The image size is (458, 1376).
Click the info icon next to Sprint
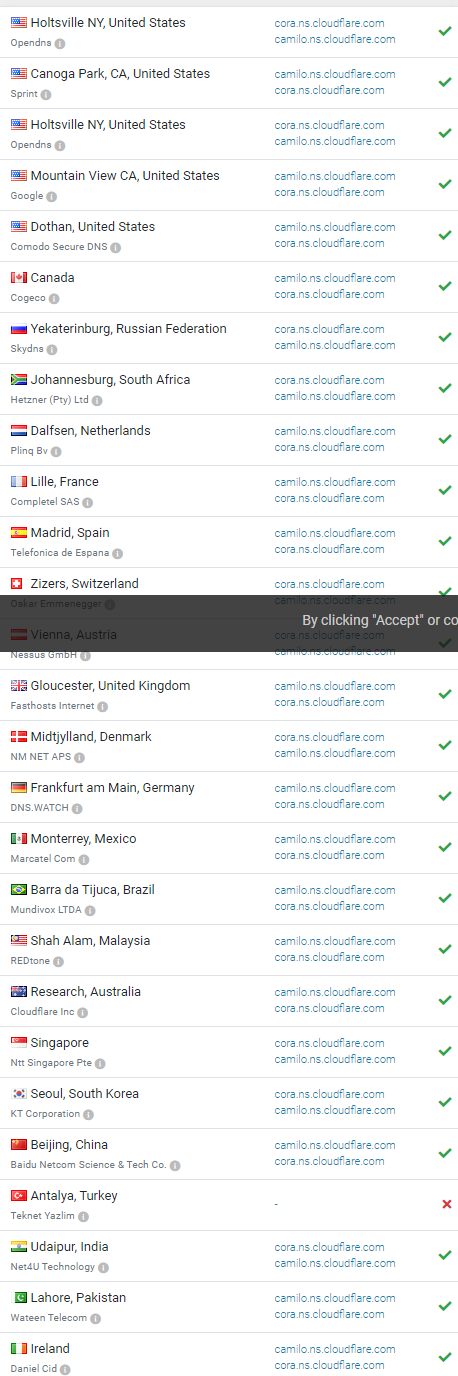point(46,95)
